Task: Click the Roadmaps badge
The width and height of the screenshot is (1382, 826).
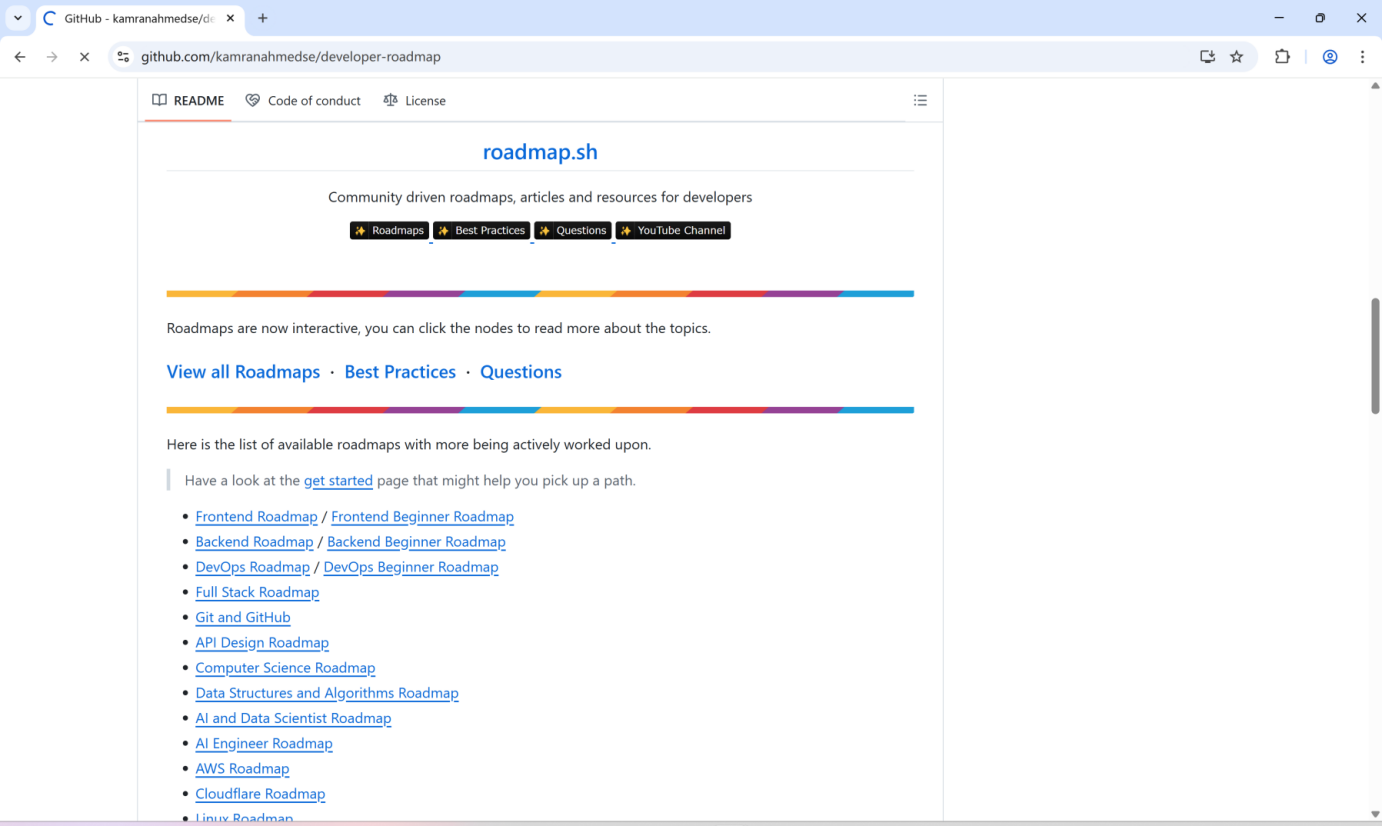Action: tap(389, 231)
